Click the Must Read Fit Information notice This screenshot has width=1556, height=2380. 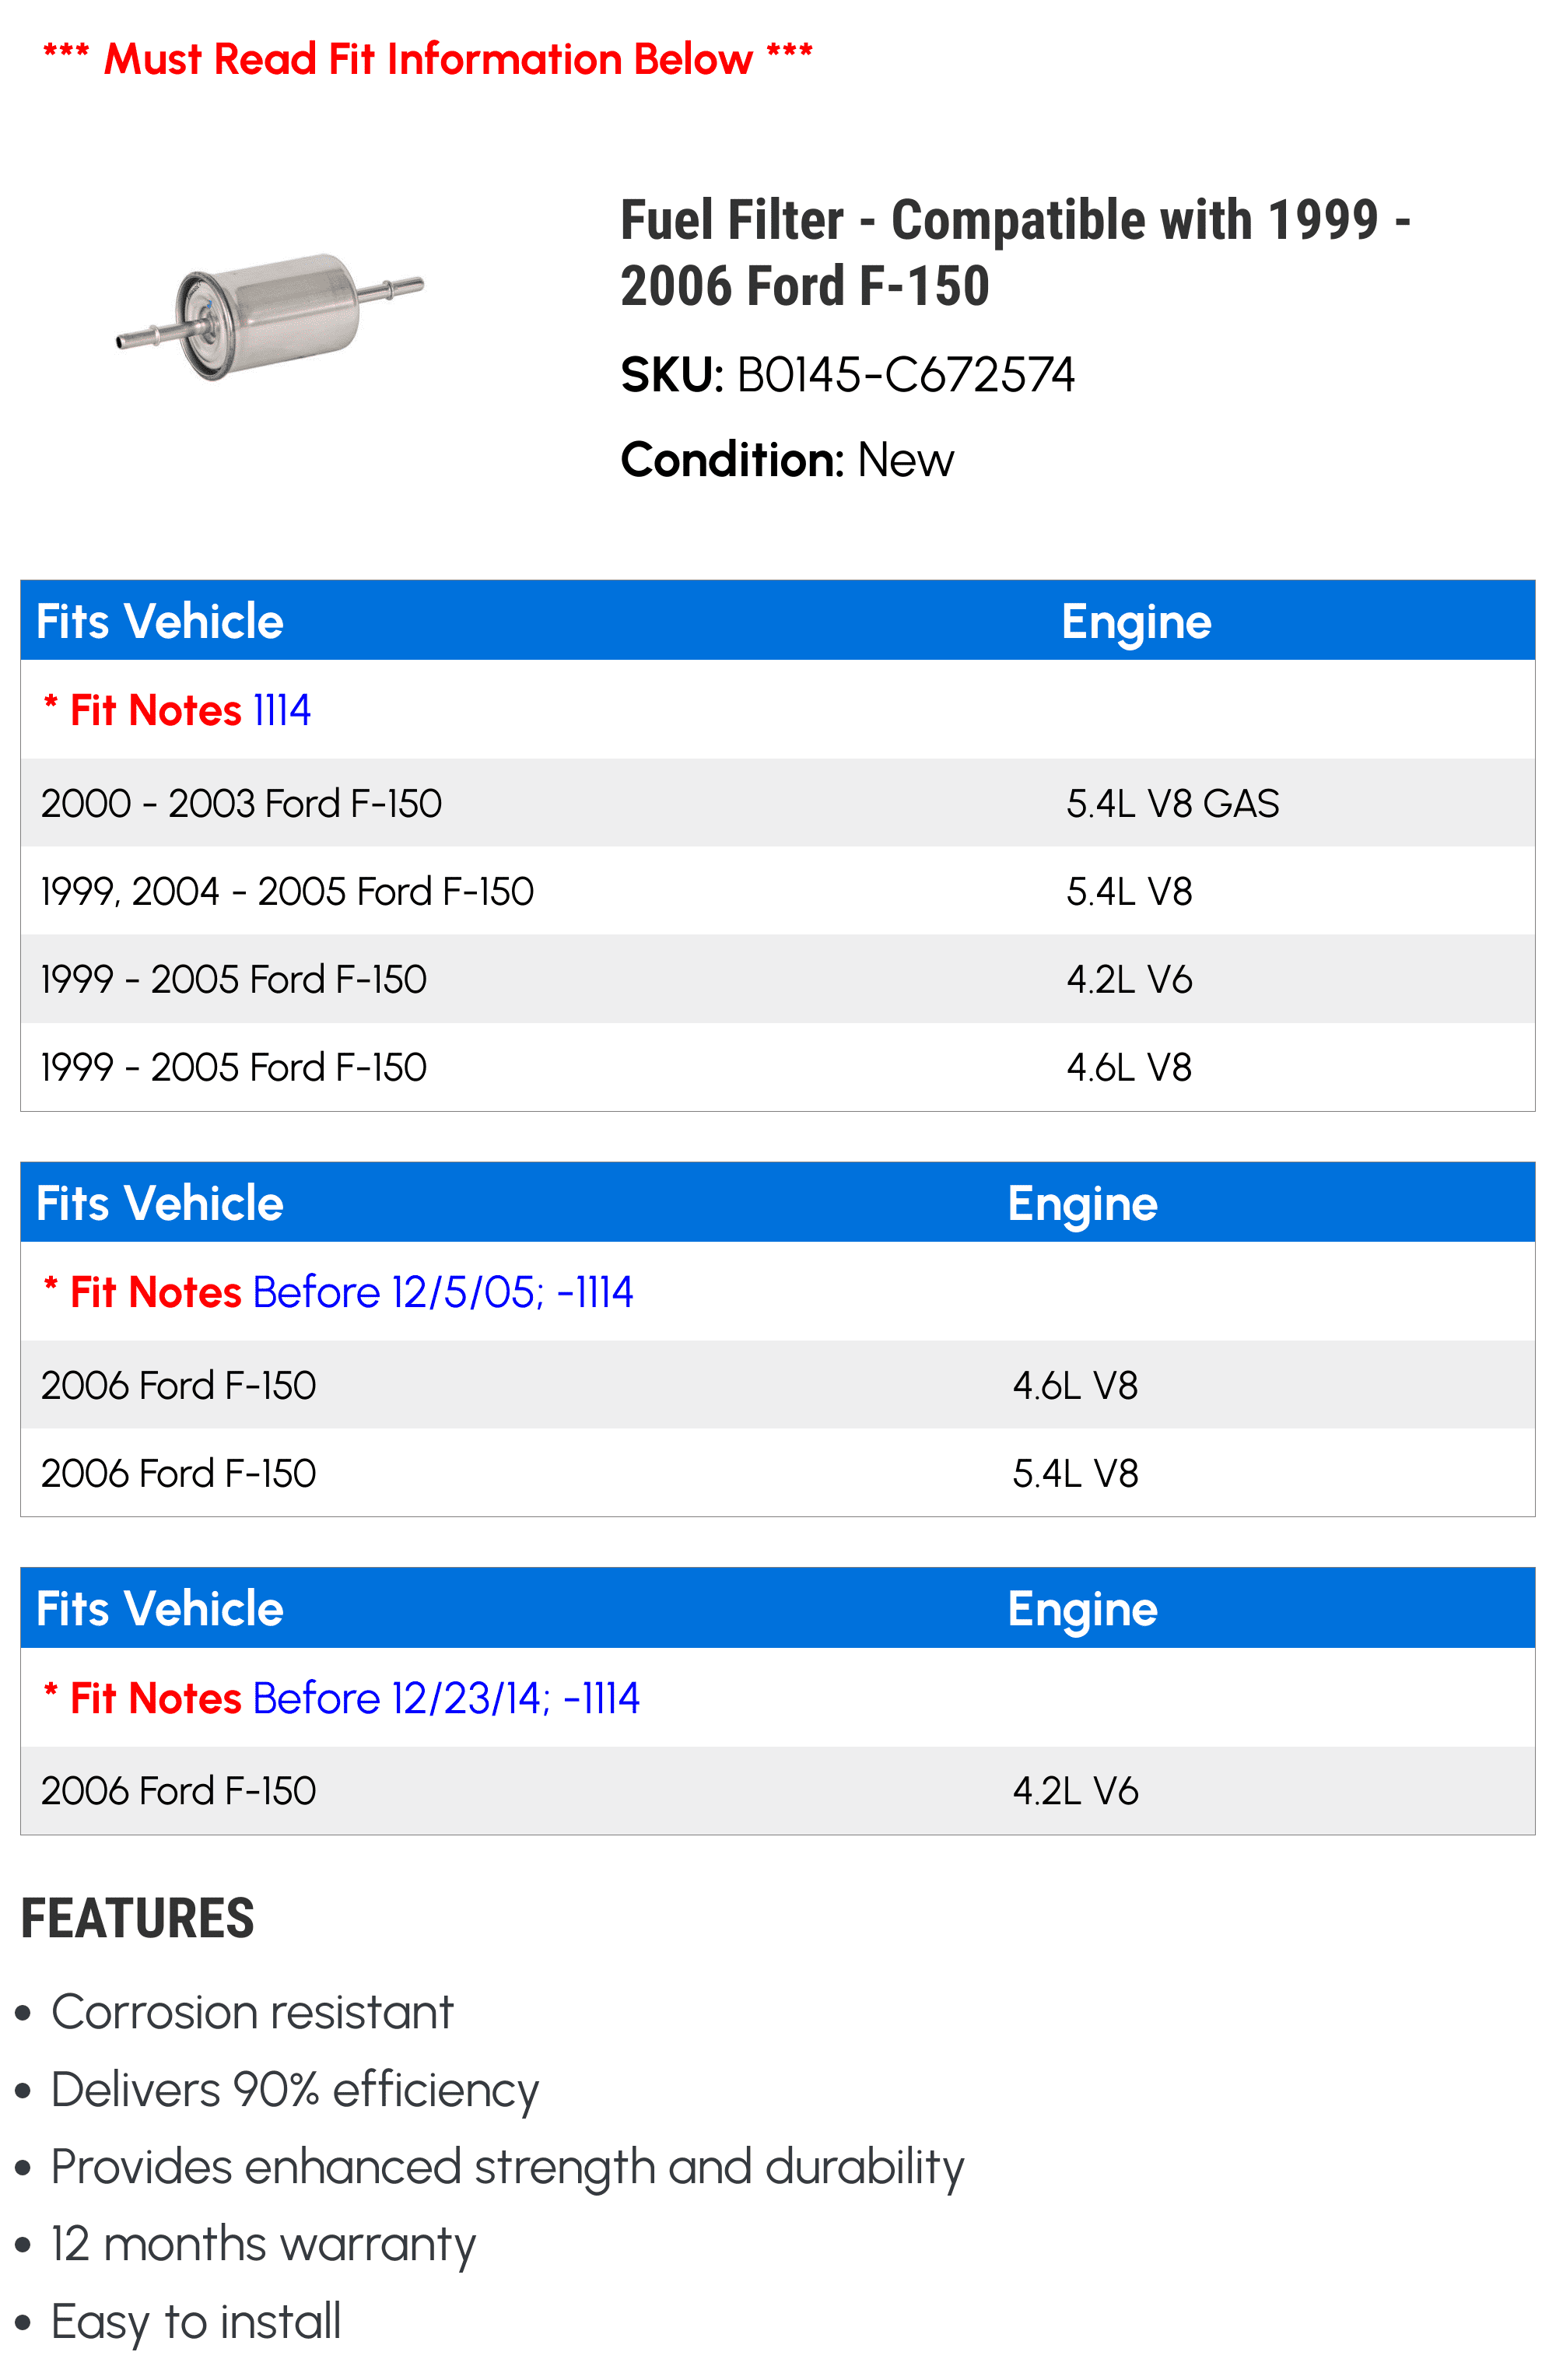point(428,59)
